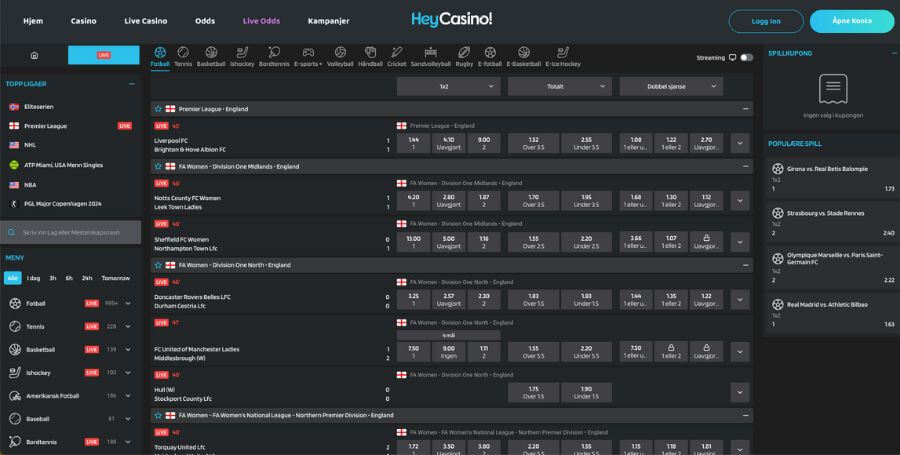Click the Åpne Konto button

pos(852,21)
